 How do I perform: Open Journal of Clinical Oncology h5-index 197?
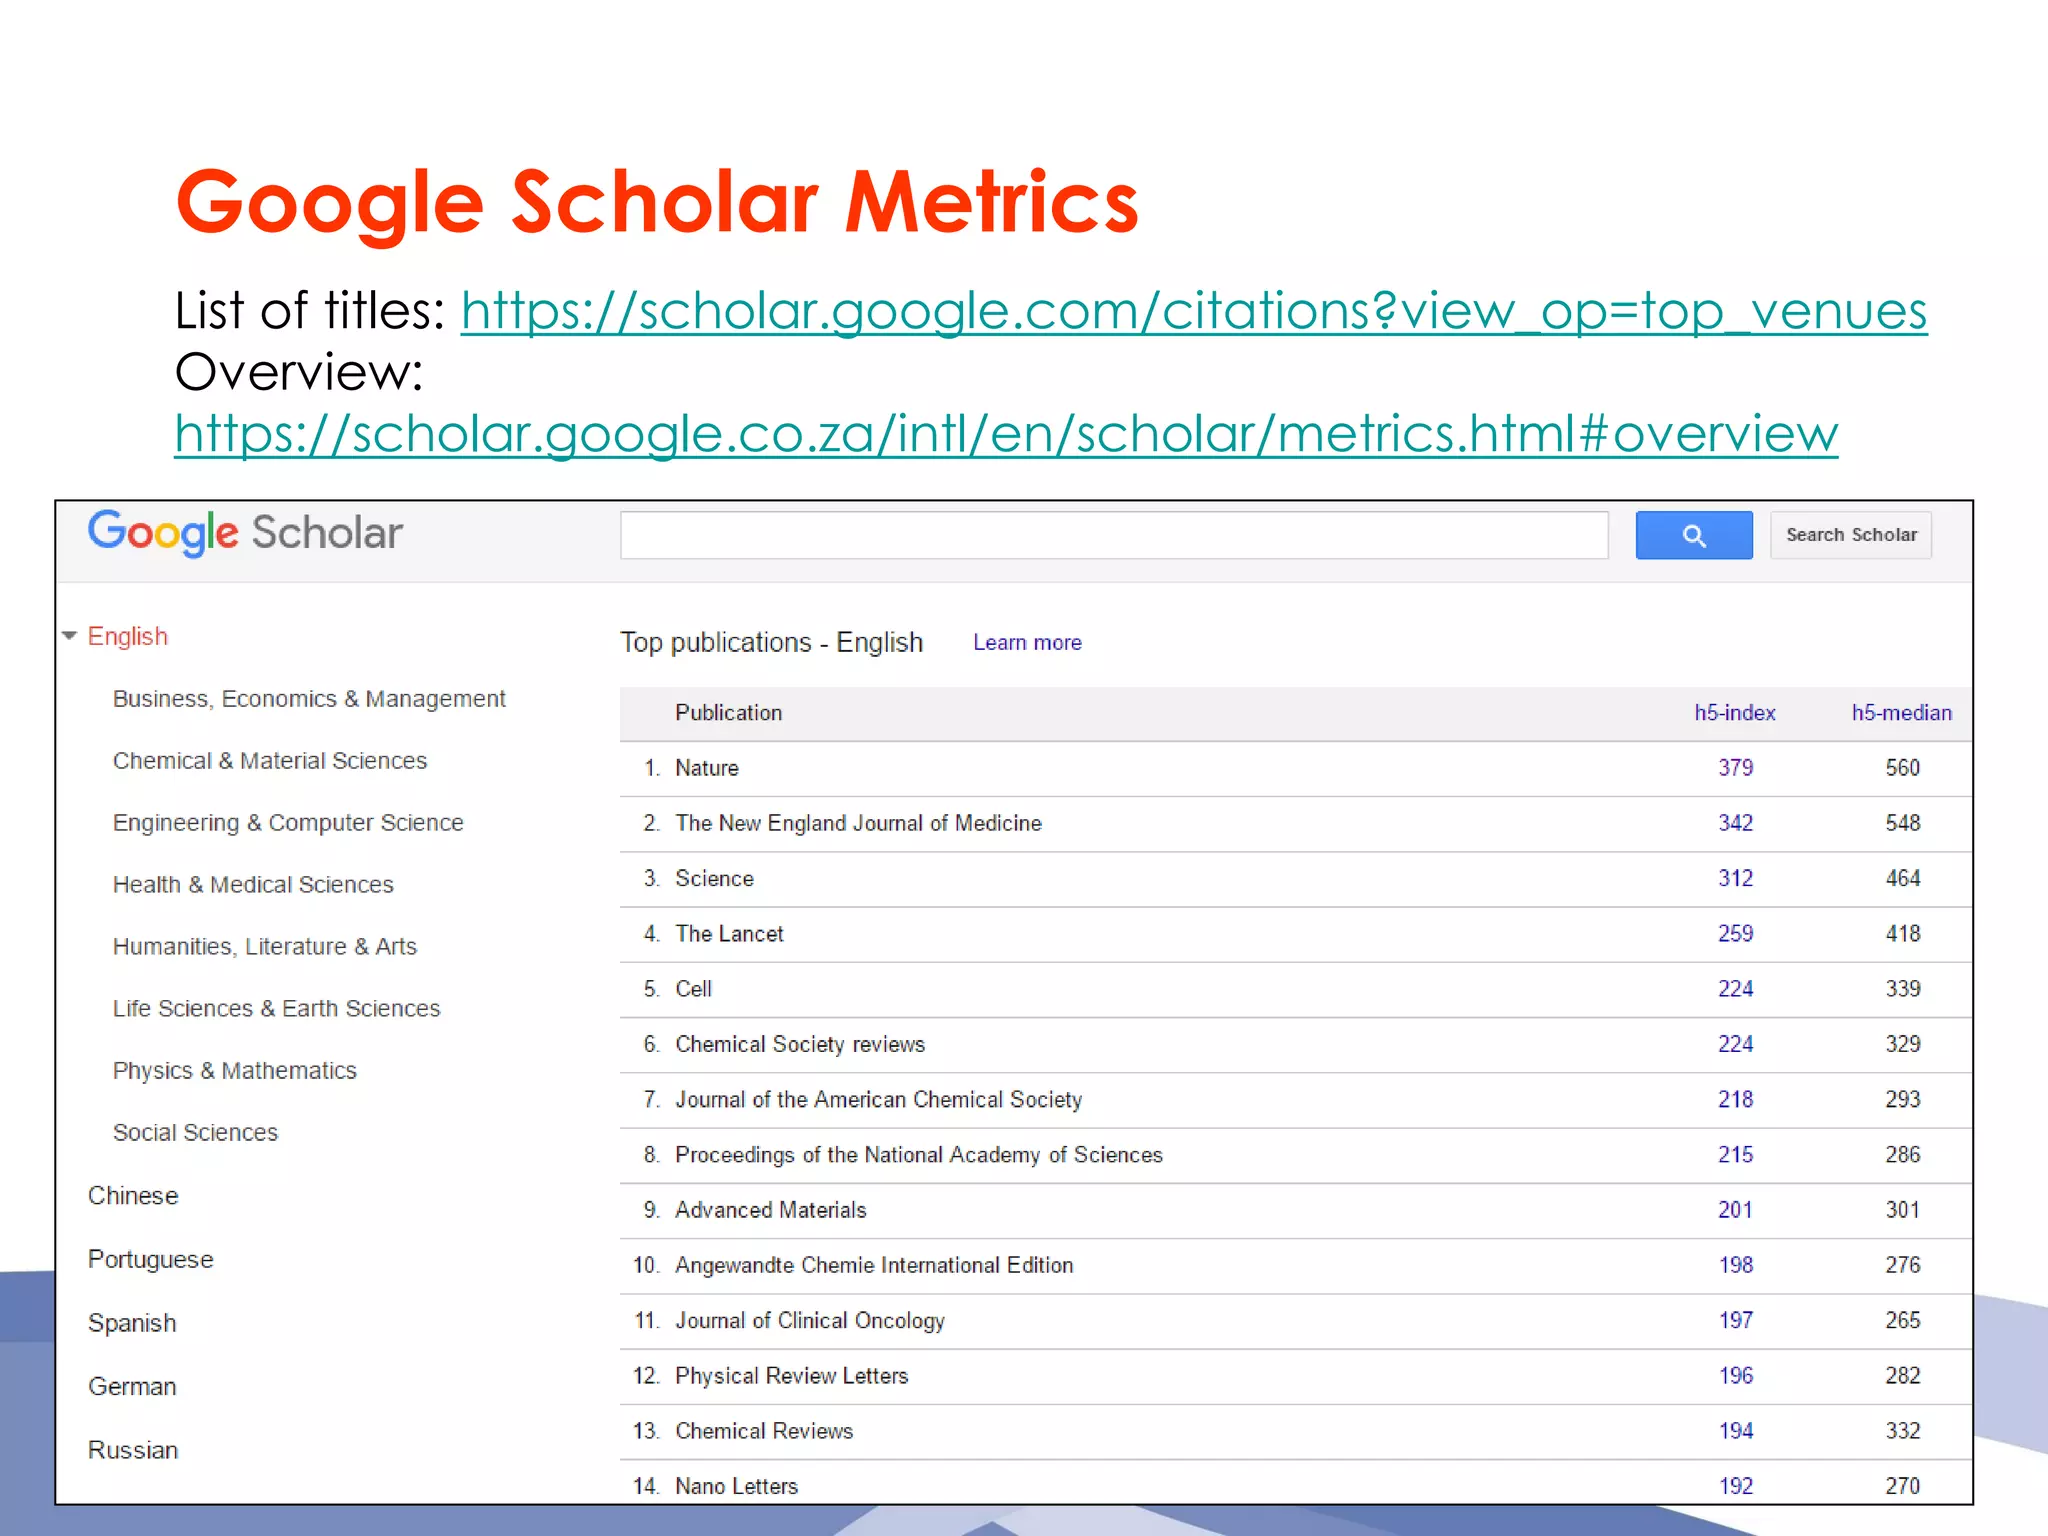[1736, 1320]
